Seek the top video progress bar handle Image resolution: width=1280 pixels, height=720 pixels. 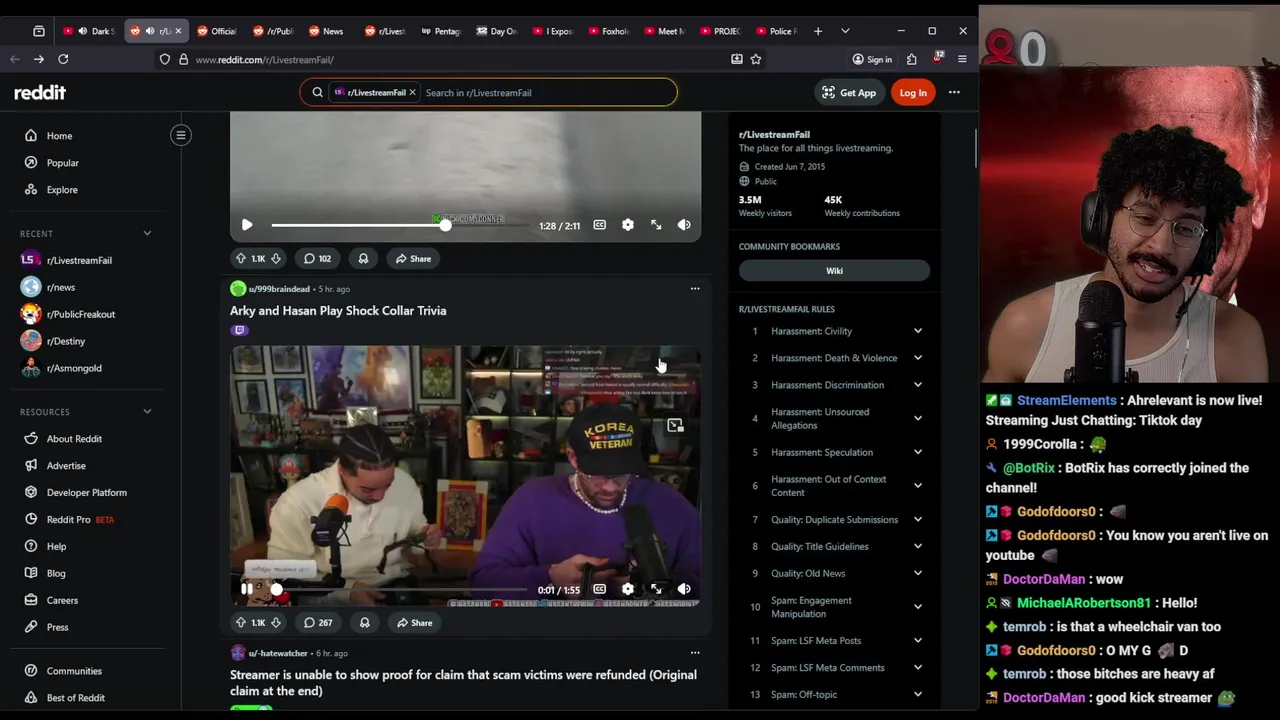[445, 225]
